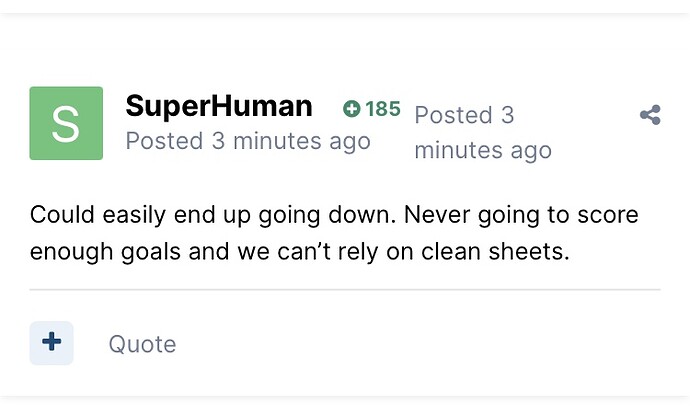View the 185 reputation count

click(383, 109)
